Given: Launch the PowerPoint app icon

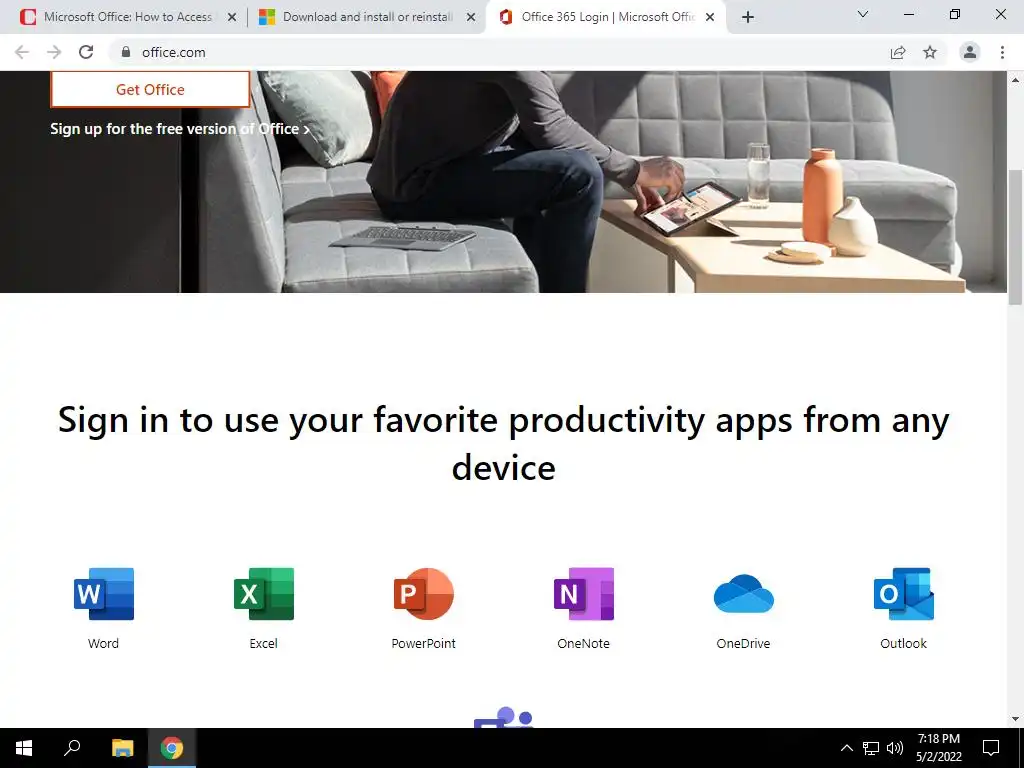Looking at the screenshot, I should click(424, 594).
